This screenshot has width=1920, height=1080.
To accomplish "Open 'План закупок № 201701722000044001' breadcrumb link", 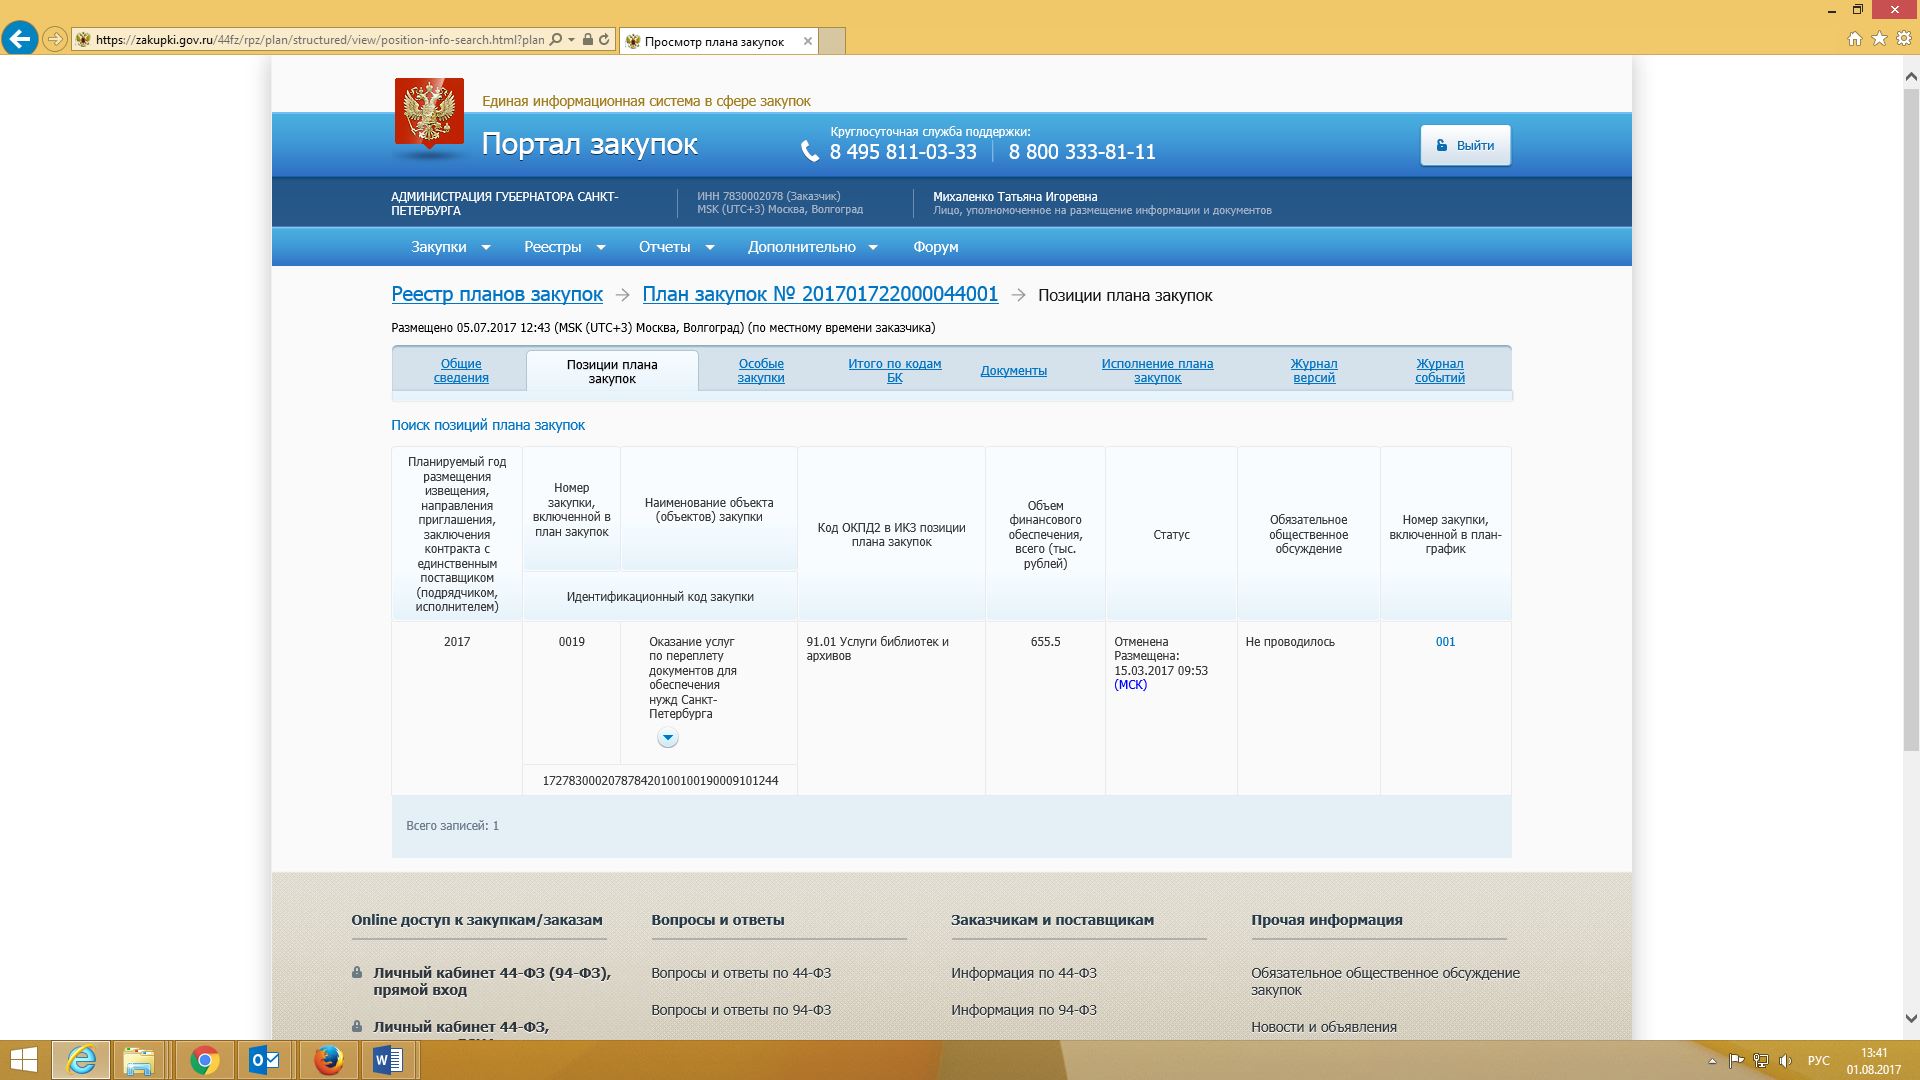I will (x=820, y=294).
